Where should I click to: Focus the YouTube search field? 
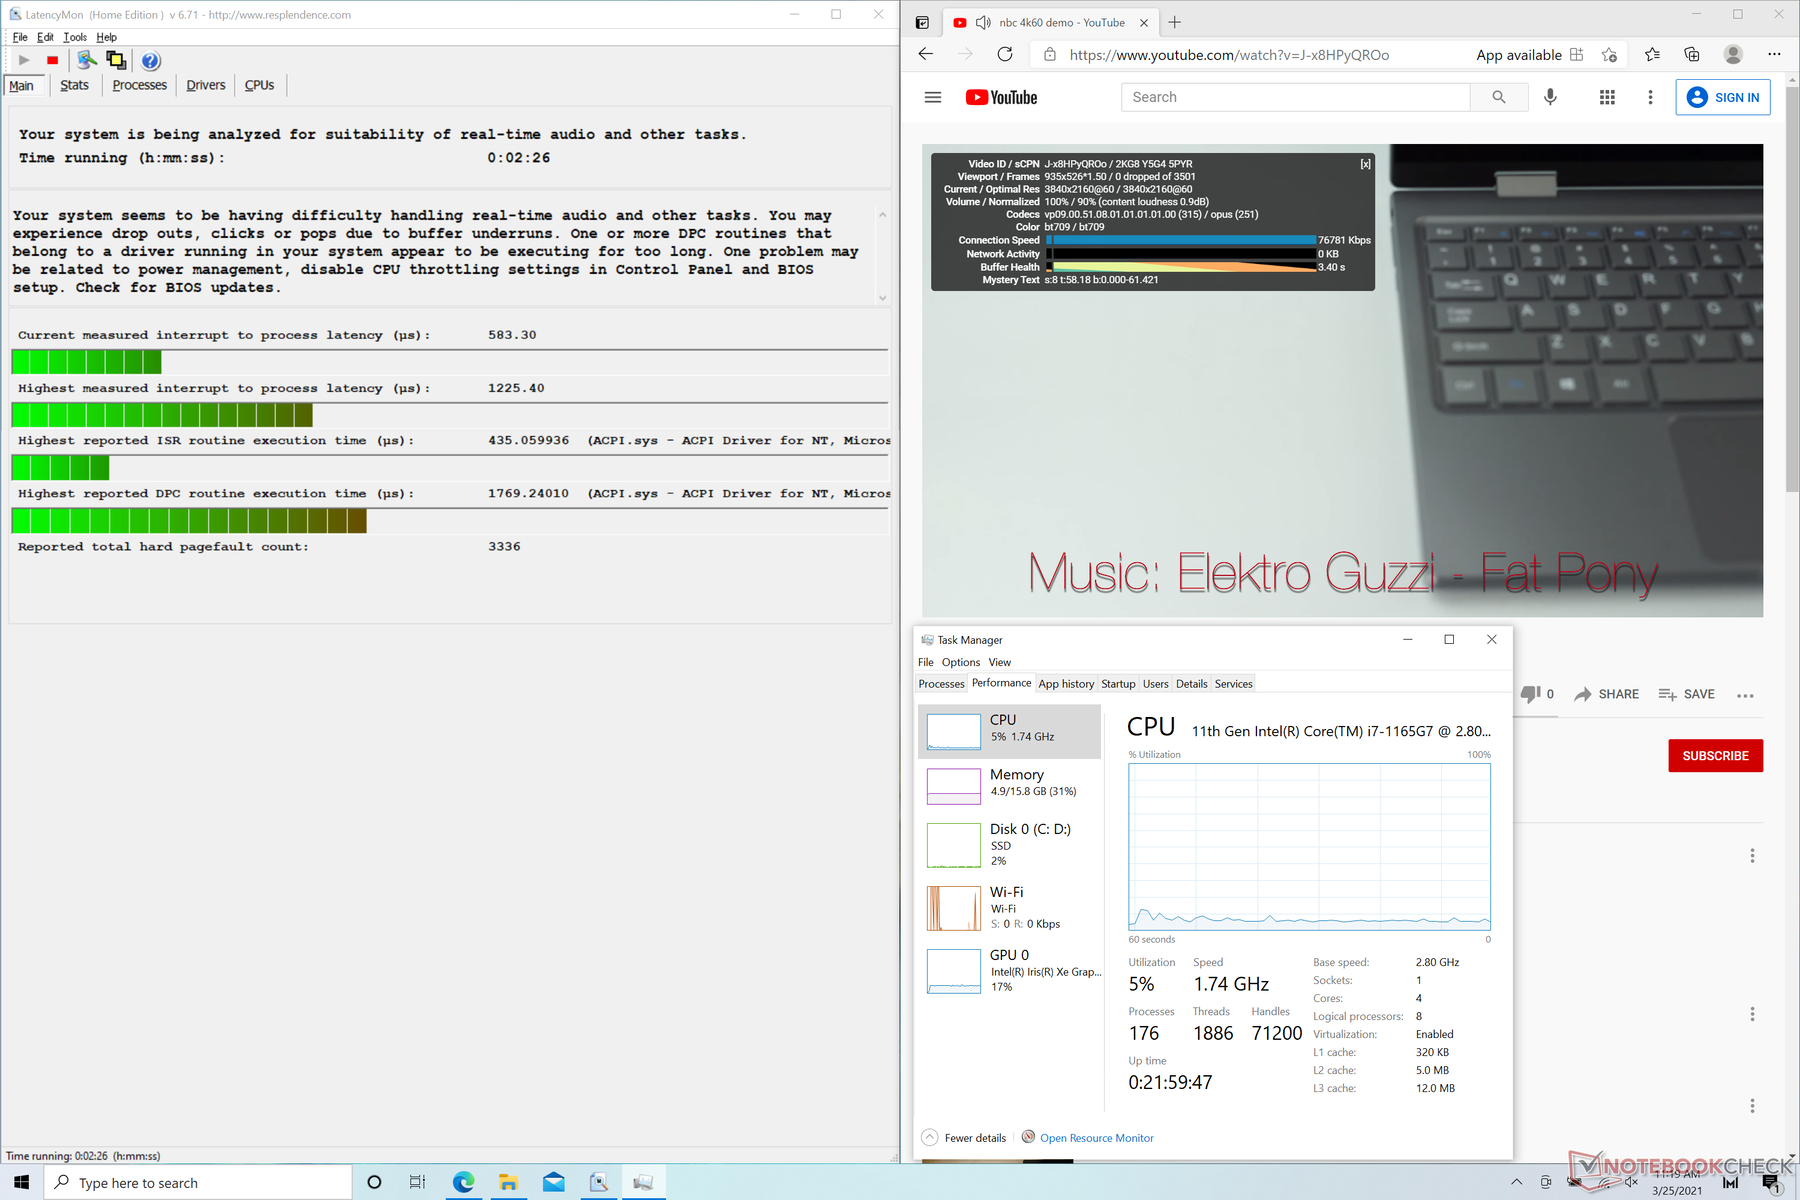(1296, 97)
